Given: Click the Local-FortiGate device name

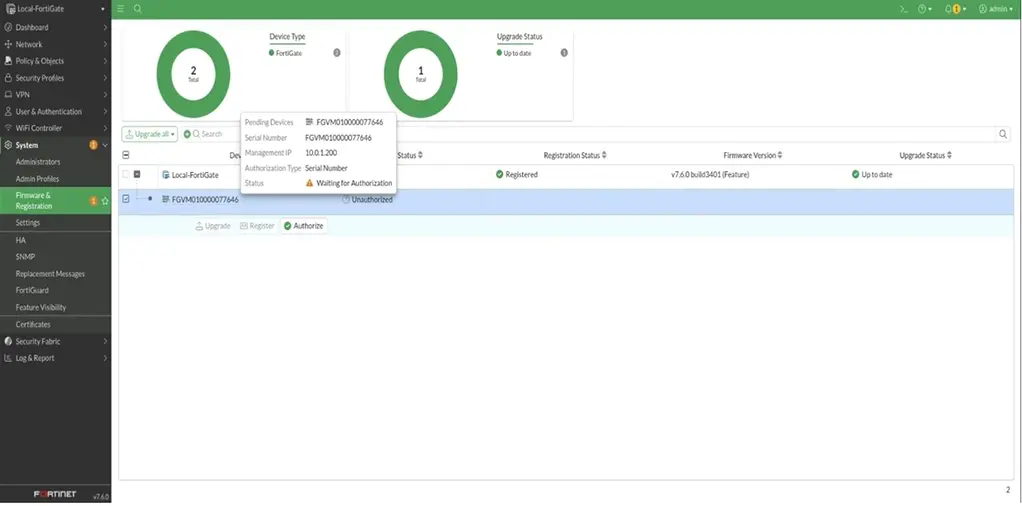Looking at the screenshot, I should [x=195, y=175].
